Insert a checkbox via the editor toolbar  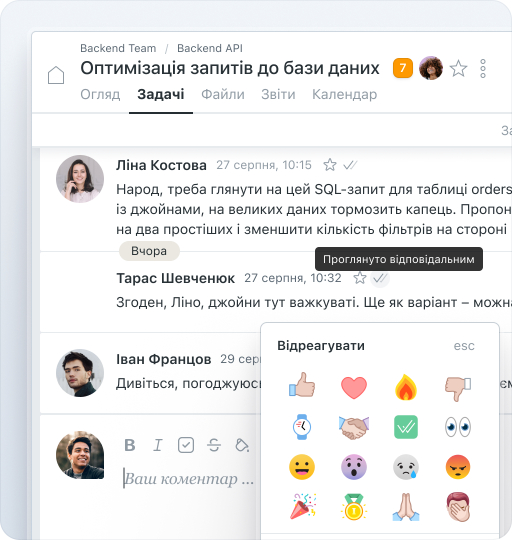[186, 445]
